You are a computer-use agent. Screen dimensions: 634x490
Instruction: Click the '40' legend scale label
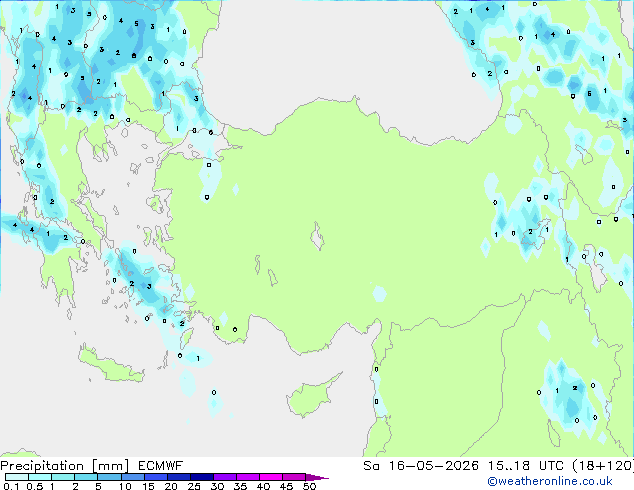tap(263, 486)
